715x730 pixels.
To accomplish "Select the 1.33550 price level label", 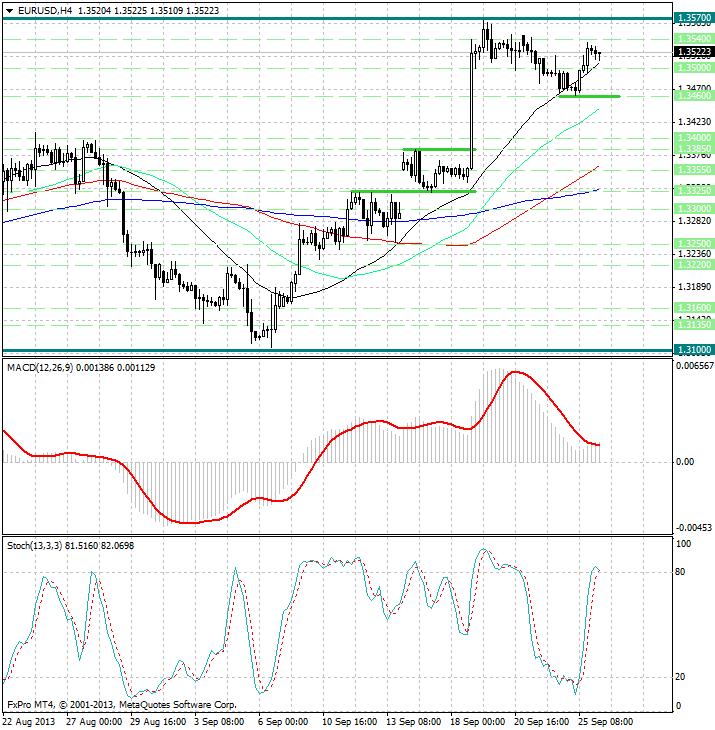I will (694, 170).
